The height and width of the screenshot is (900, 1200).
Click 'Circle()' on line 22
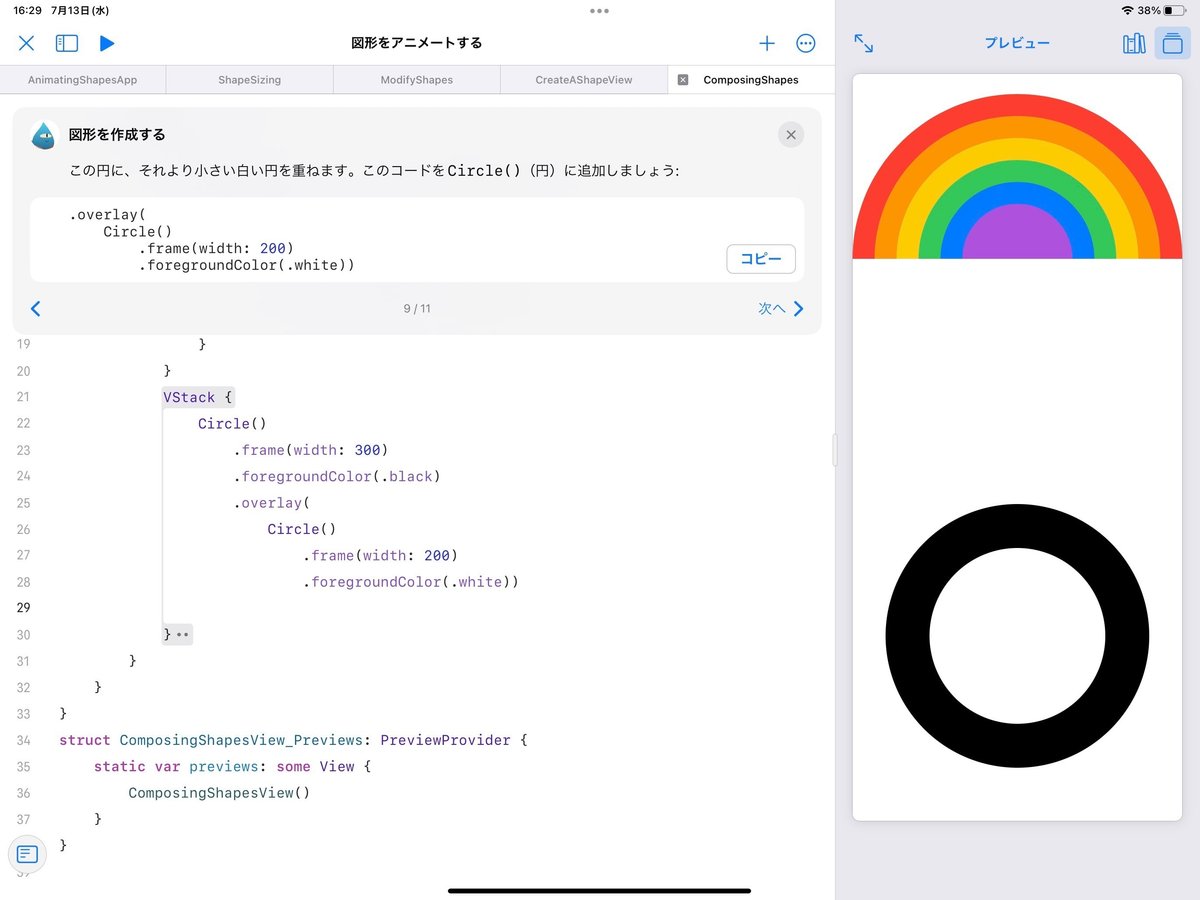(232, 424)
